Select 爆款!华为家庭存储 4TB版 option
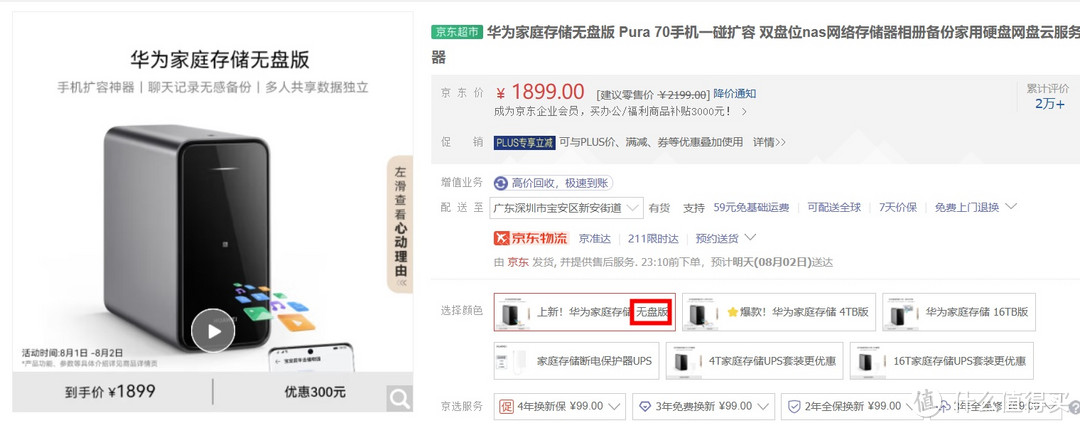This screenshot has height=428, width=1080. coord(779,312)
